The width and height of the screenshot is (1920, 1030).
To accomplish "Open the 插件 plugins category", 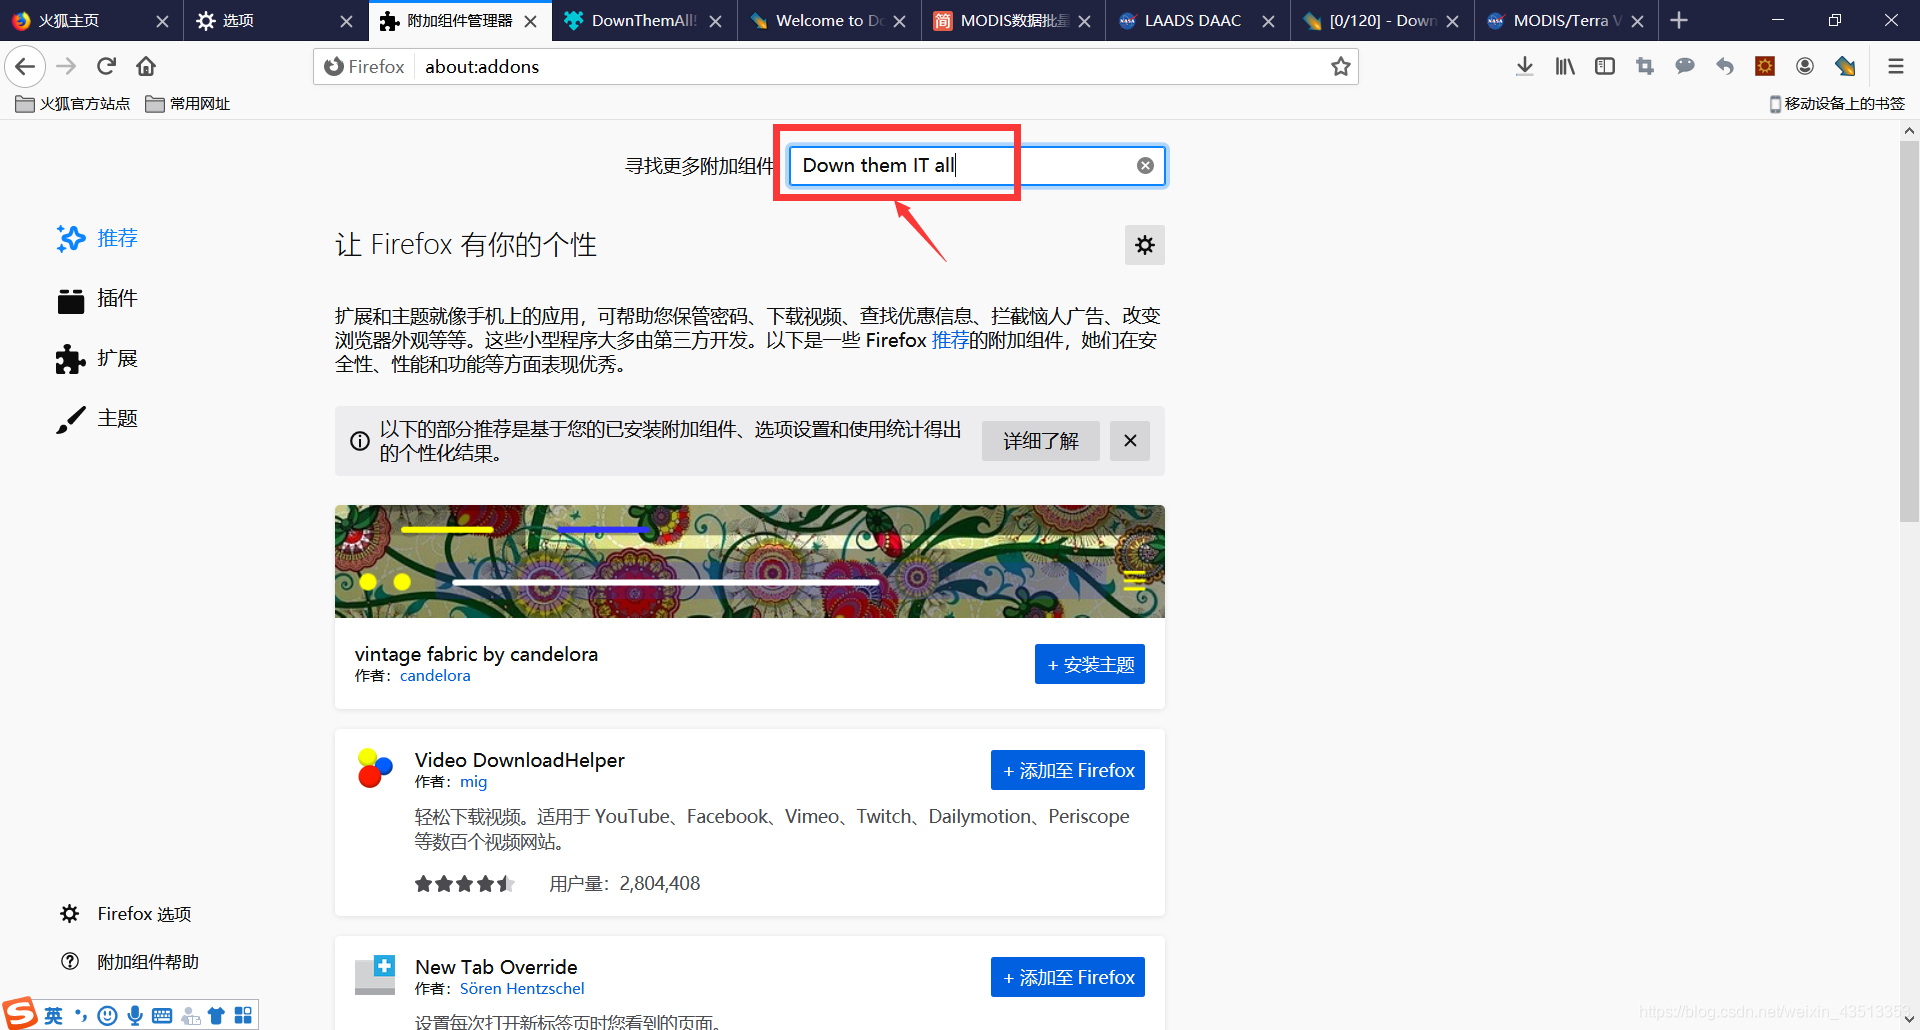I will (x=97, y=299).
